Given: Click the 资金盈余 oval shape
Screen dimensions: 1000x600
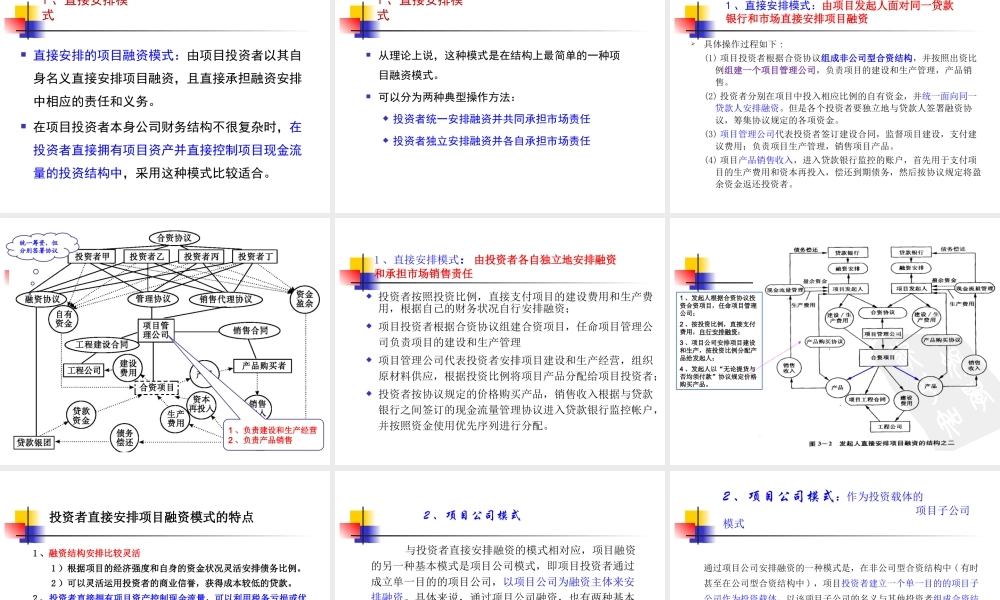Looking at the screenshot, I should point(303,300).
